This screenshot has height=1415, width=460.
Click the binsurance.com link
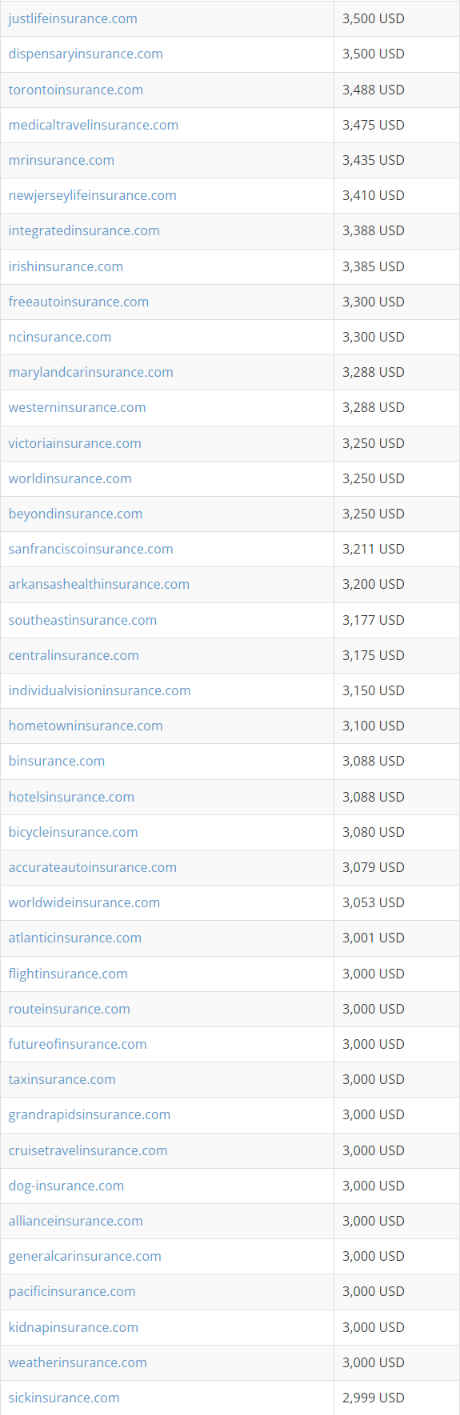click(x=57, y=761)
